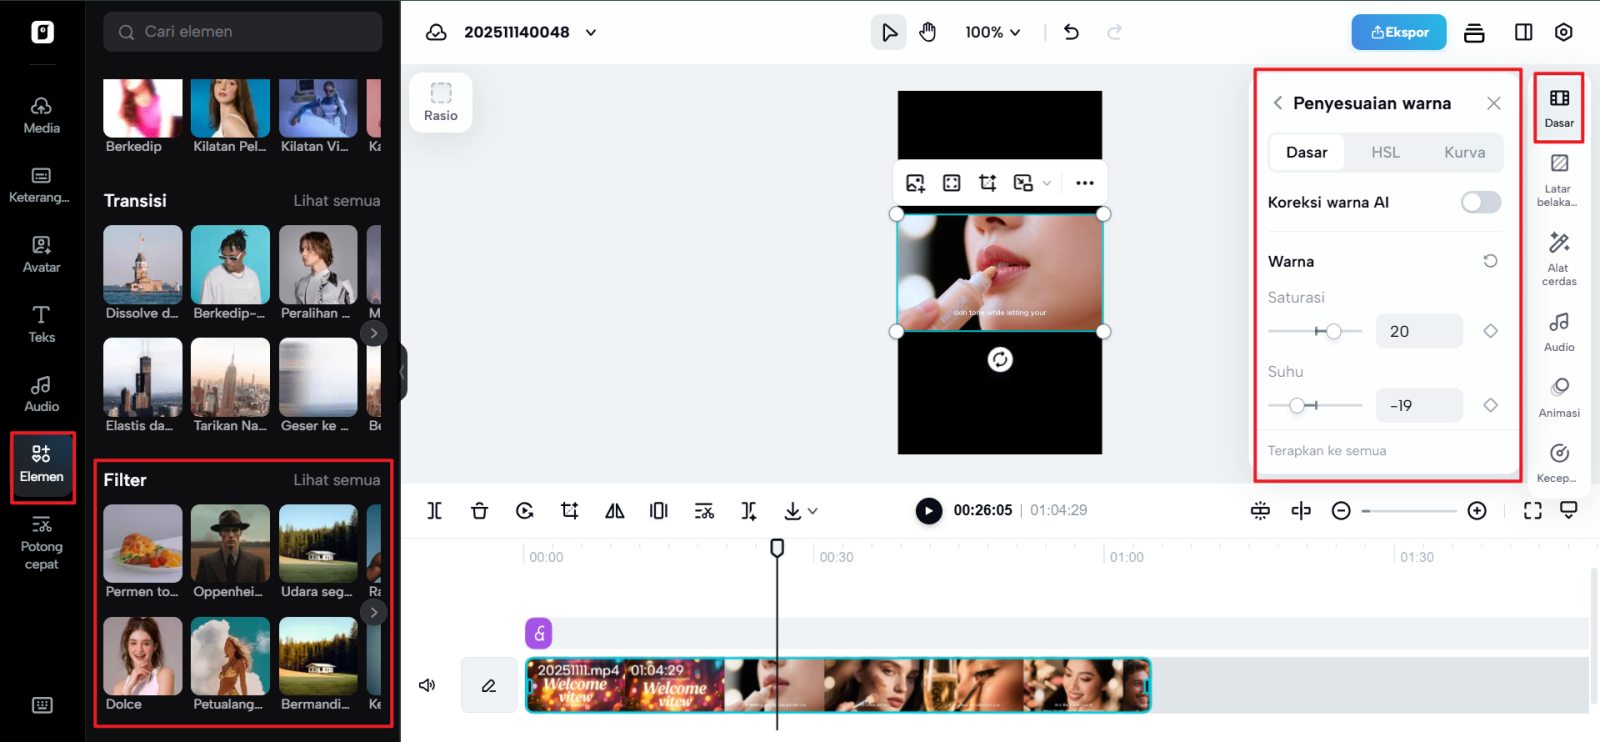Screen dimensions: 1600x742
Task: Switch to the HSL tab
Action: [1385, 152]
